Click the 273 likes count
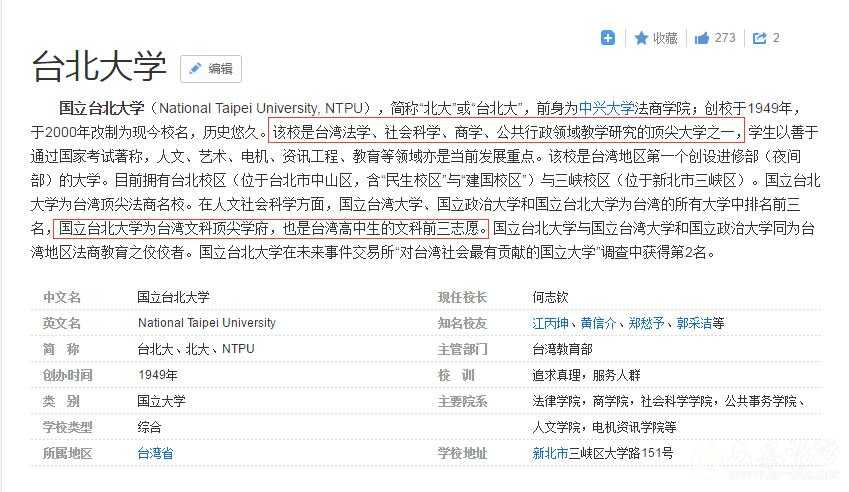 725,38
